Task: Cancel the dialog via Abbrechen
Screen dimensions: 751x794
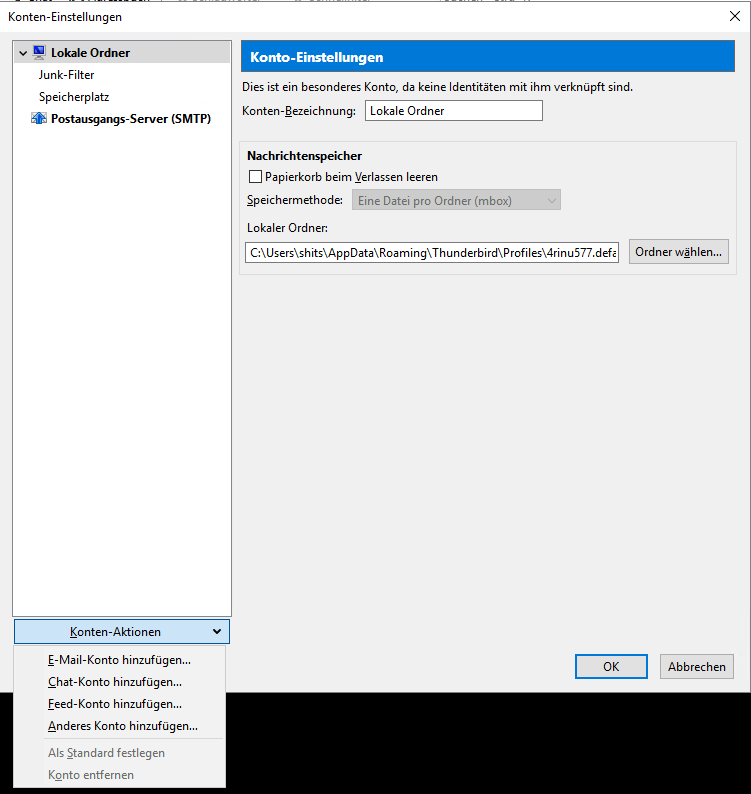Action: [x=696, y=667]
